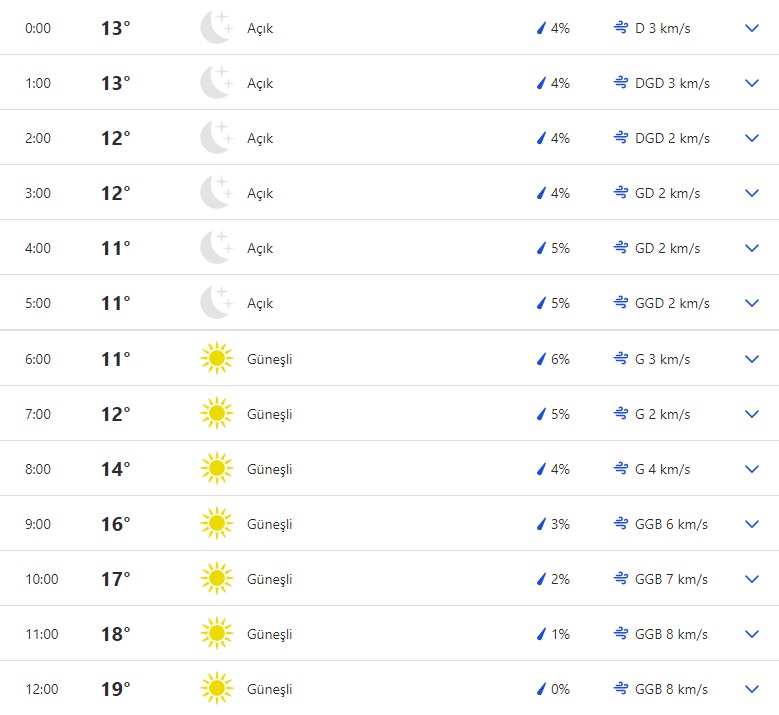Click the wind icon beside D 3 km/s
Viewport: 779px width, 715px height.
pos(621,28)
